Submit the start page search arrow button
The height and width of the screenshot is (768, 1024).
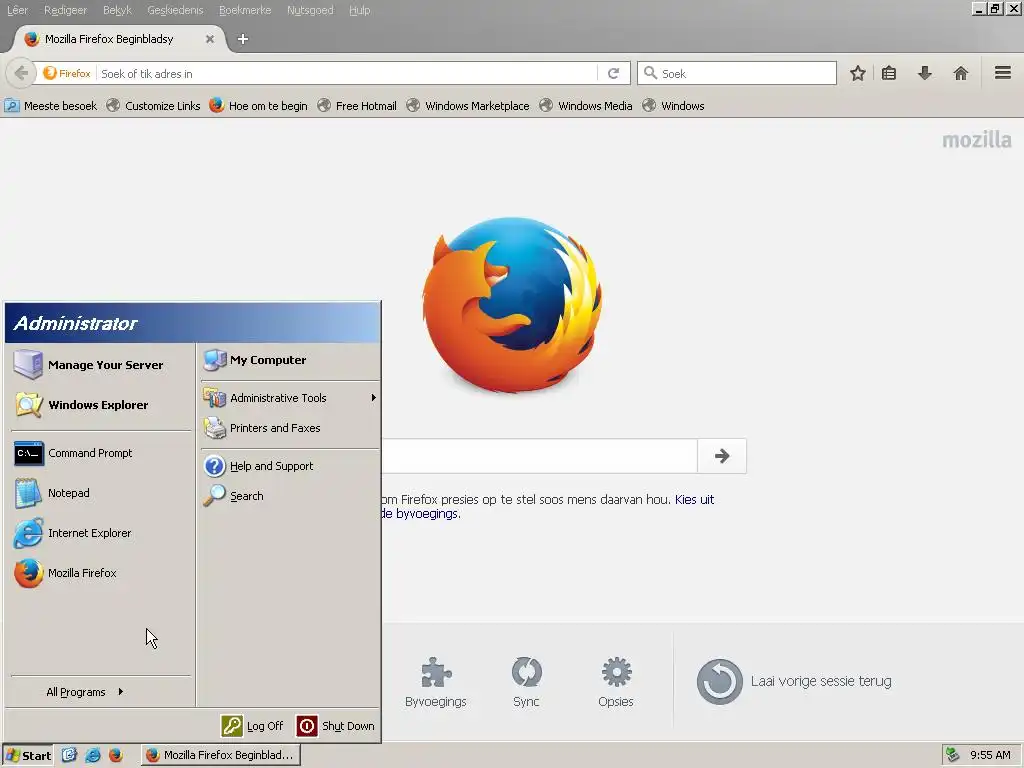tap(722, 456)
